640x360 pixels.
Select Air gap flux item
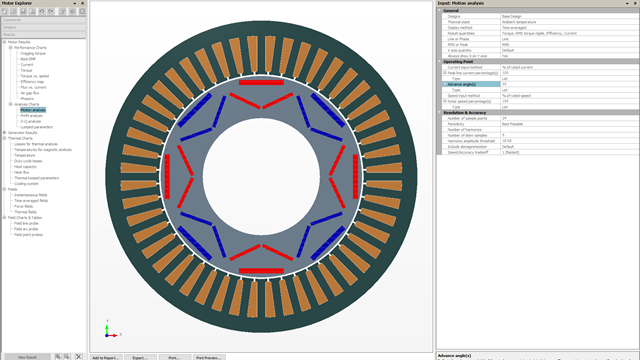coord(30,93)
